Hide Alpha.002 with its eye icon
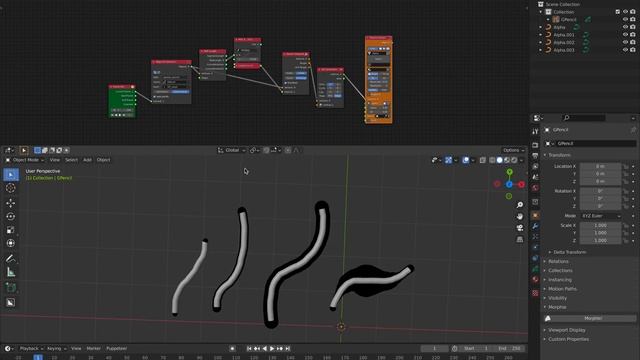The width and height of the screenshot is (640, 360). pyautogui.click(x=625, y=42)
